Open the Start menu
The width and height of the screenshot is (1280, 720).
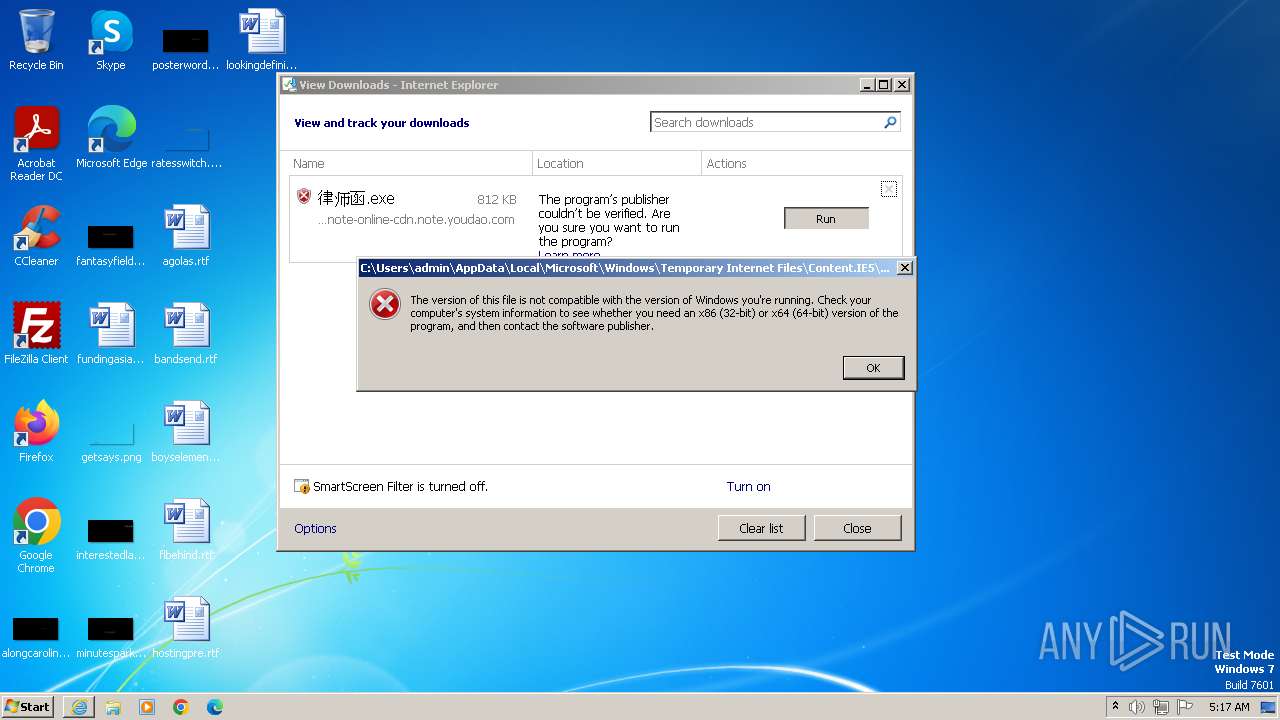click(x=29, y=707)
